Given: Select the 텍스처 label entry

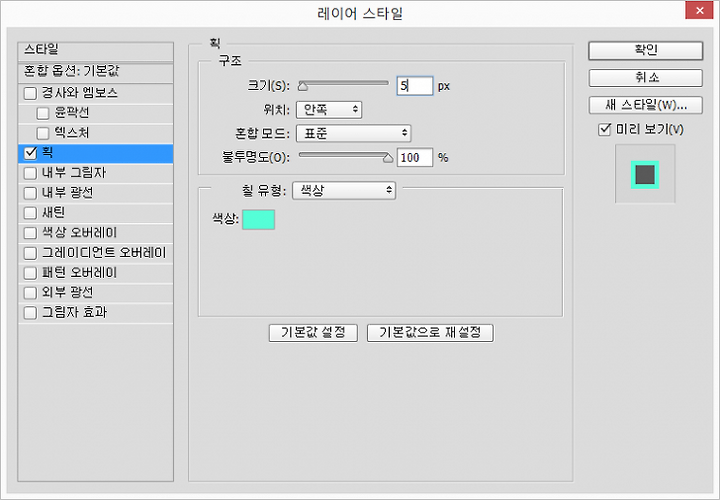Looking at the screenshot, I should pyautogui.click(x=72, y=133).
